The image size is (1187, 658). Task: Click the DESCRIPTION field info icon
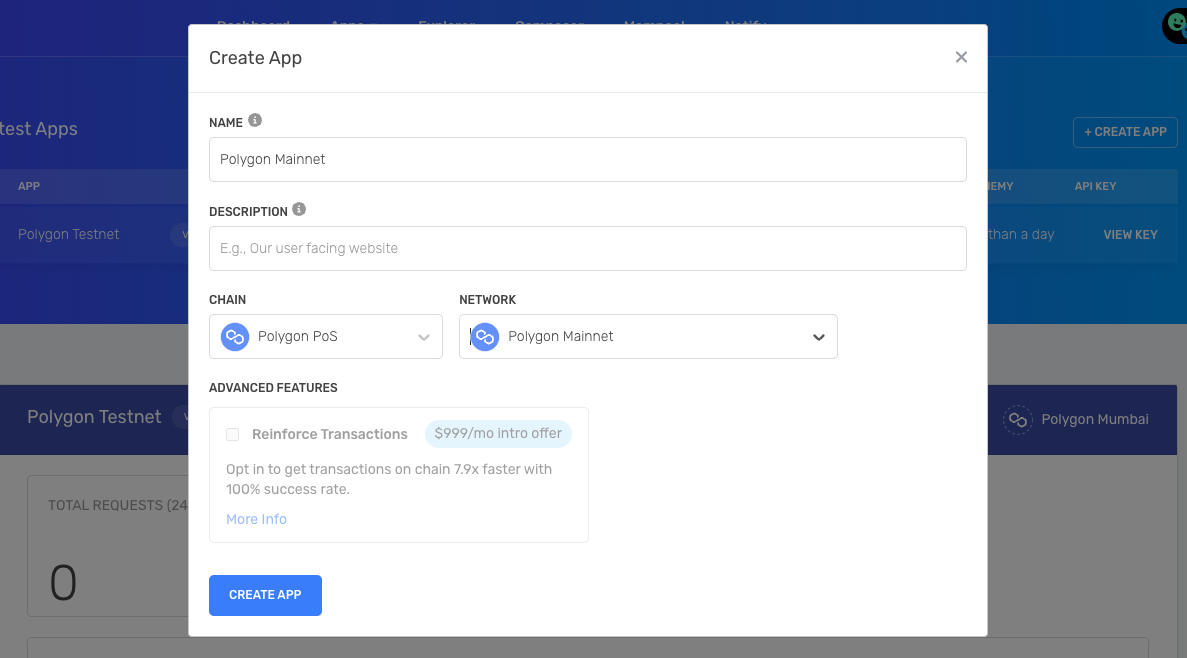[x=299, y=210]
